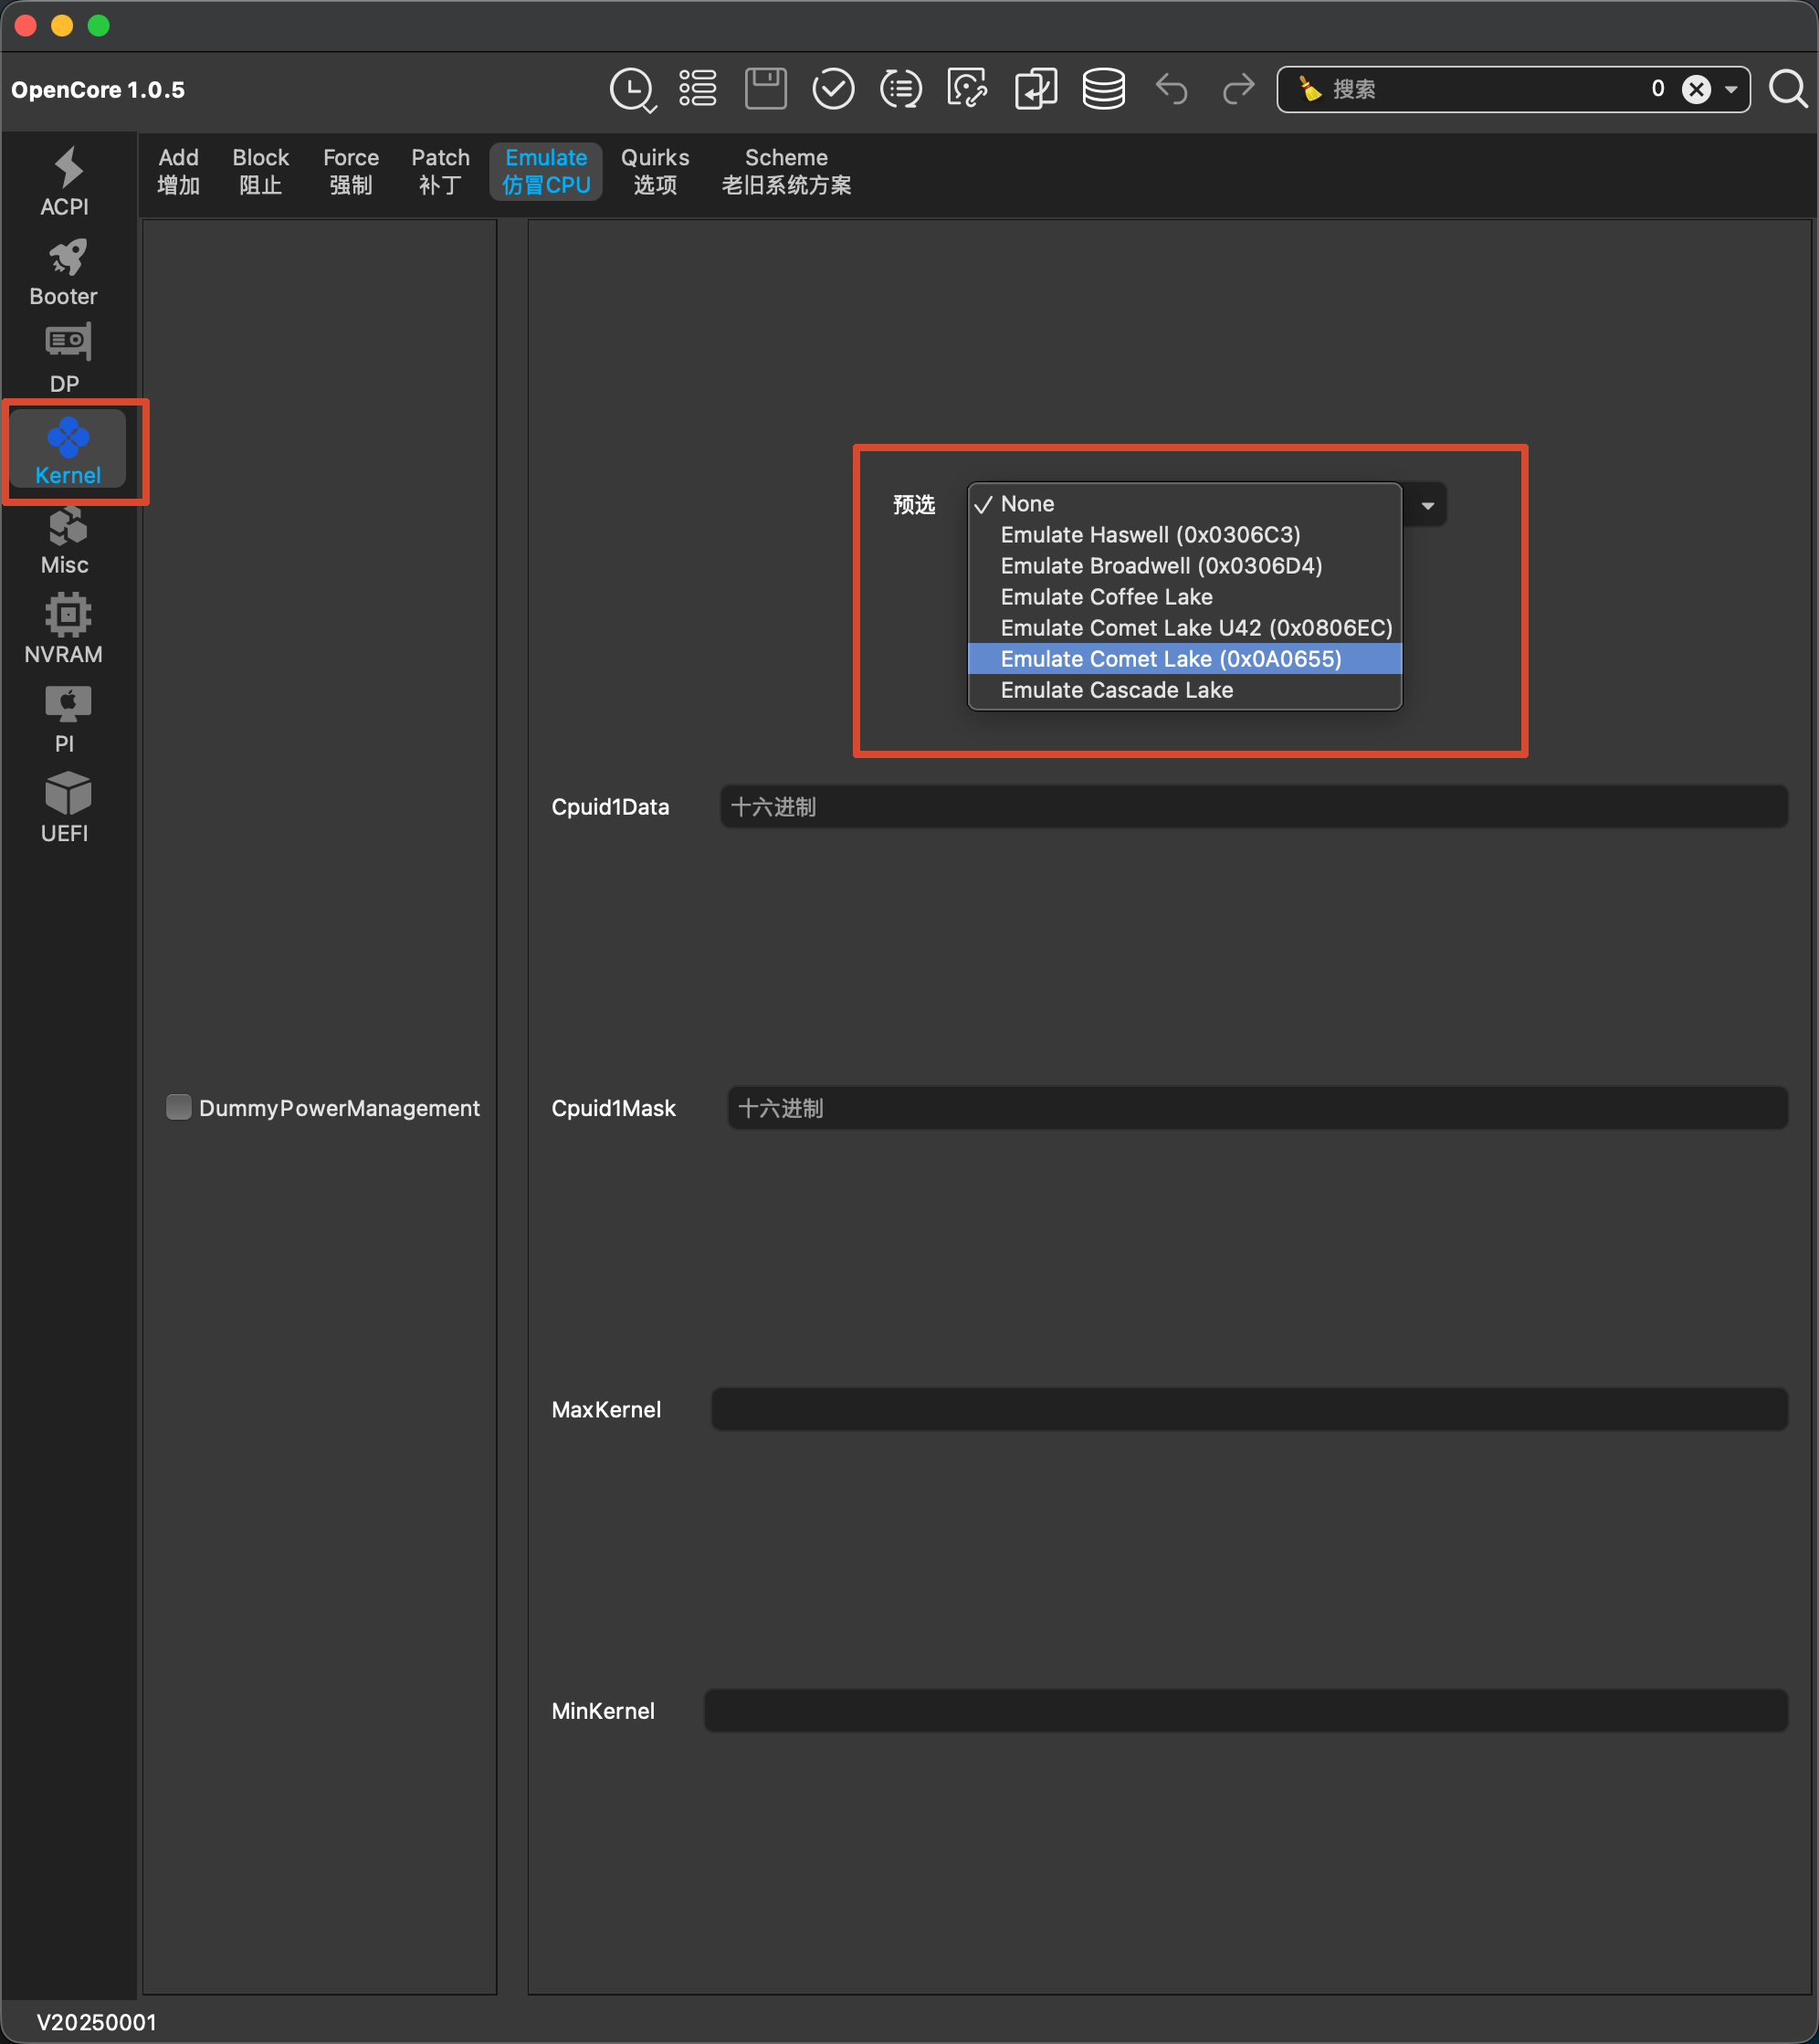Open the PI (PlatformInfo) section
Screen dimensions: 1819x2044
tap(66, 719)
